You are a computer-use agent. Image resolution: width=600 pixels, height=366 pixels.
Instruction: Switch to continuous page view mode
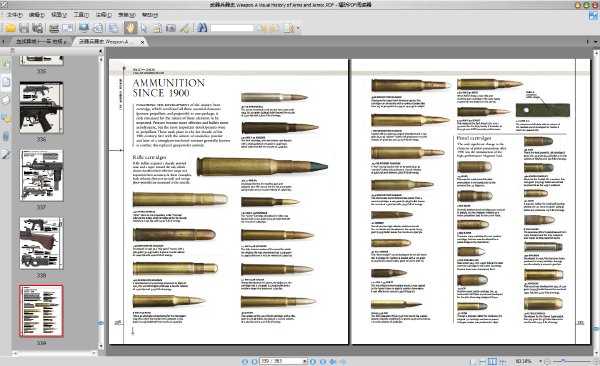[483, 361]
